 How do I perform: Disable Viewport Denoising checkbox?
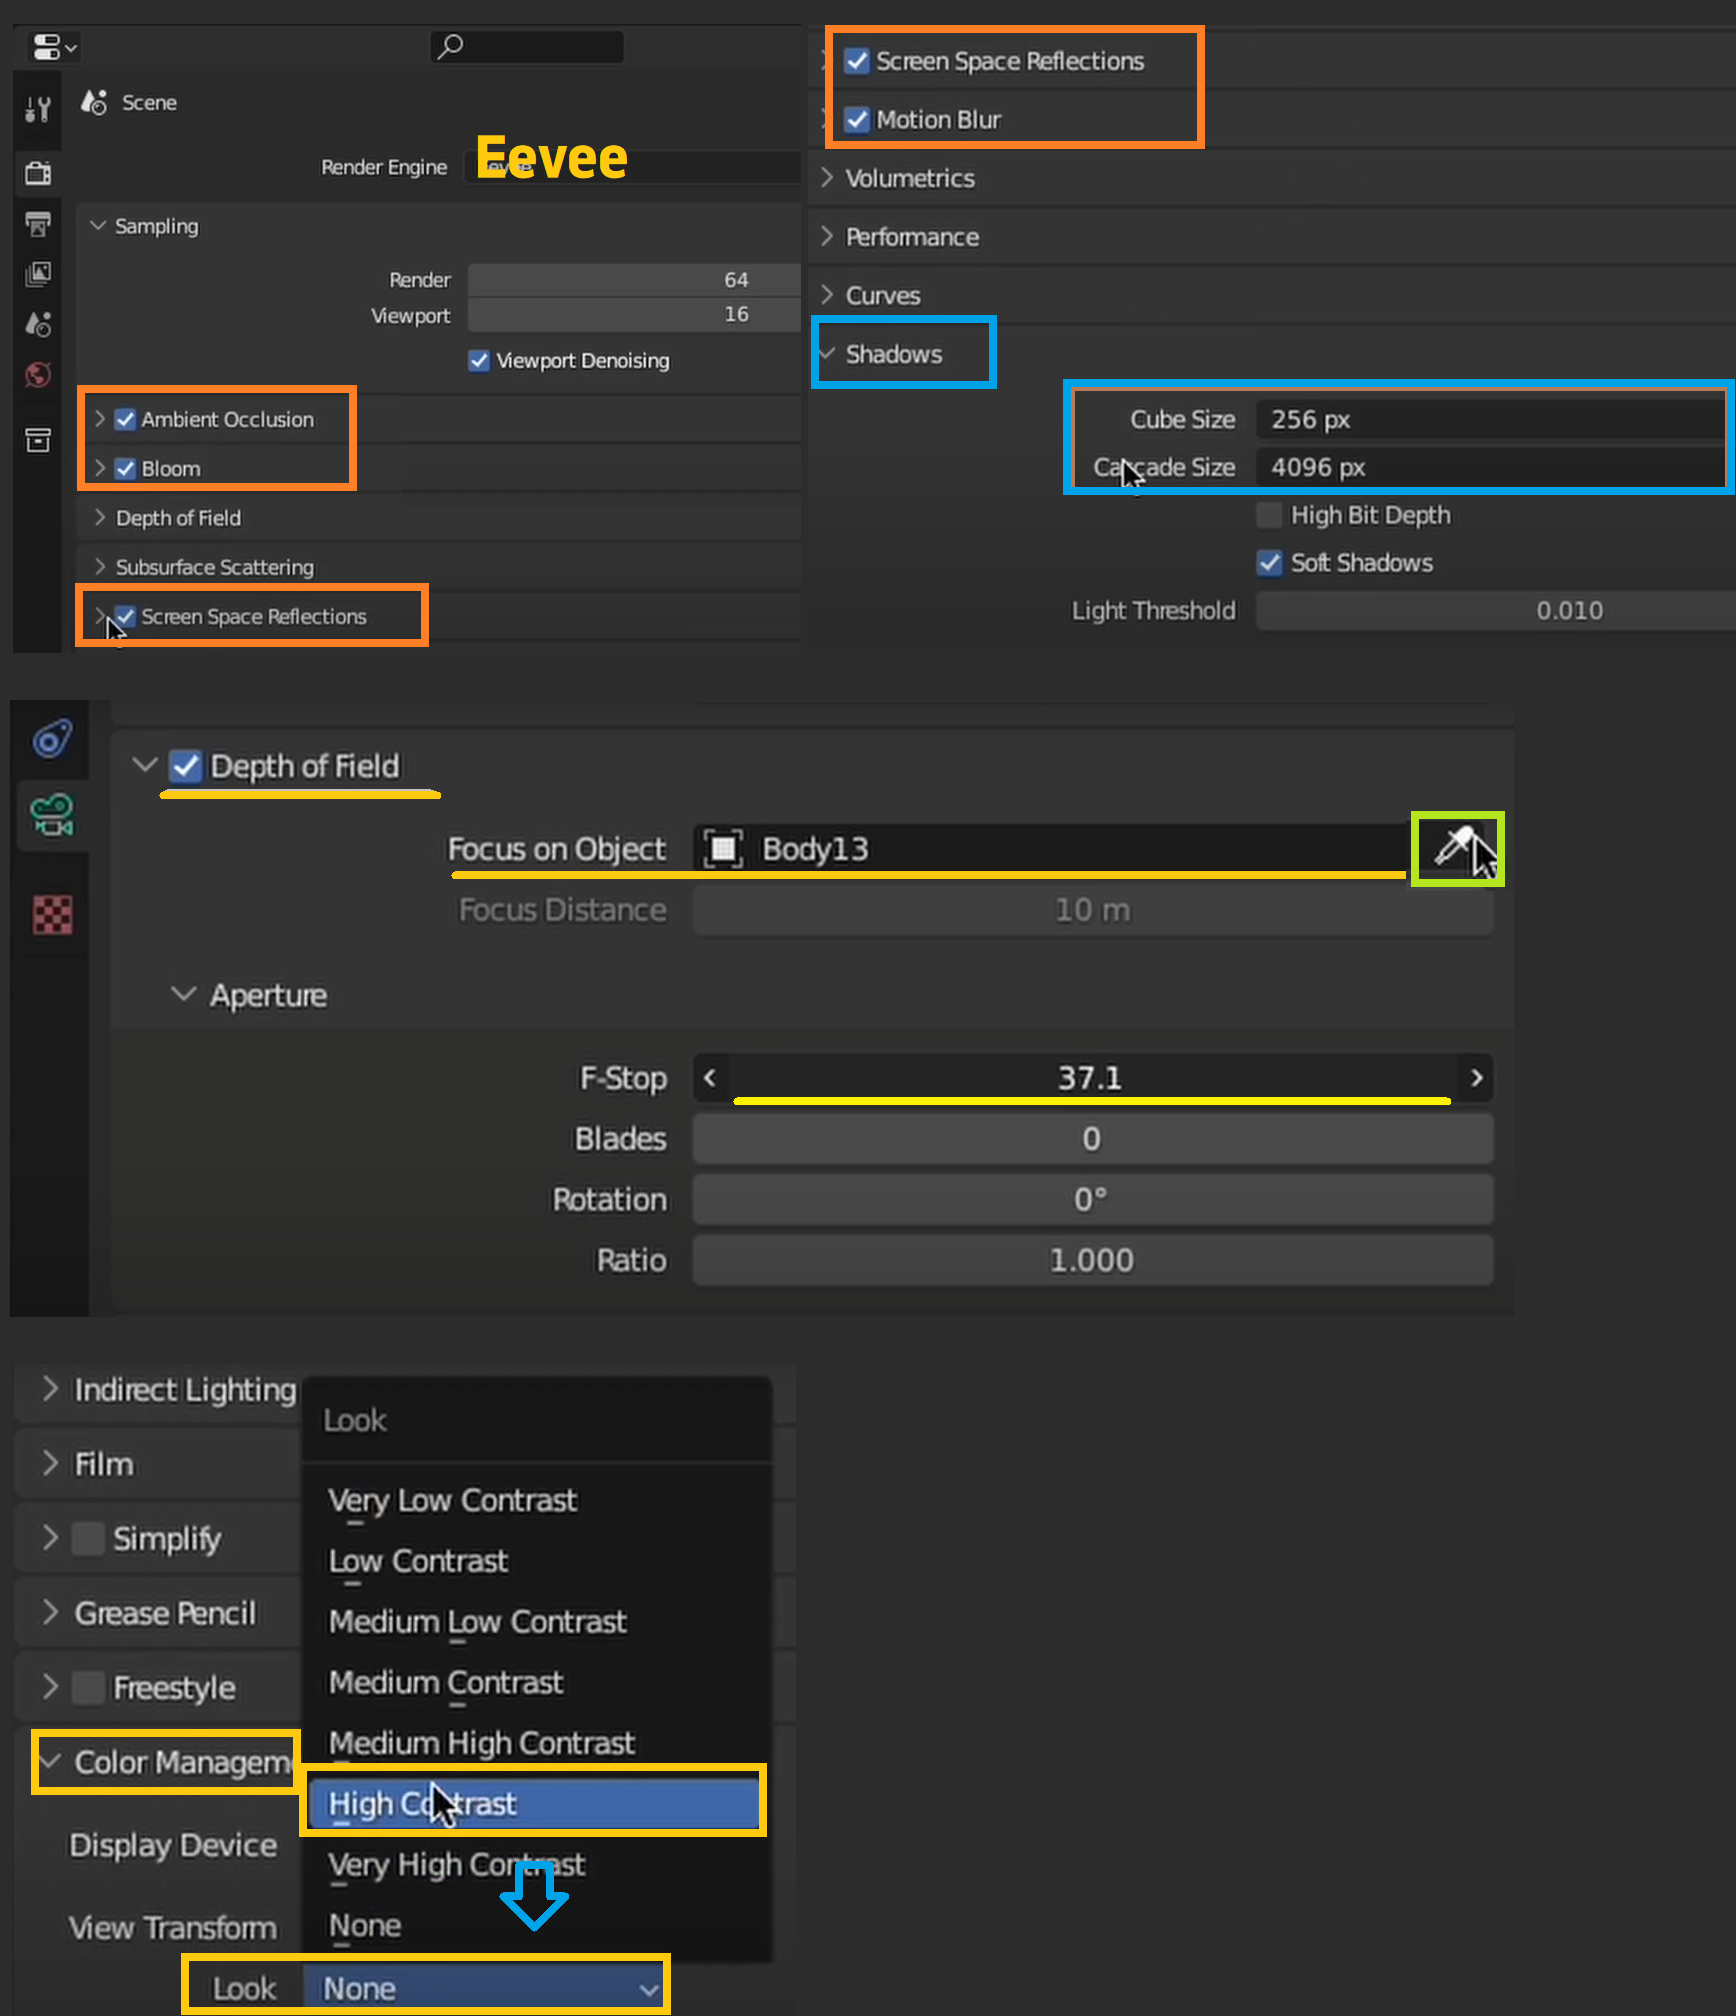tap(479, 360)
